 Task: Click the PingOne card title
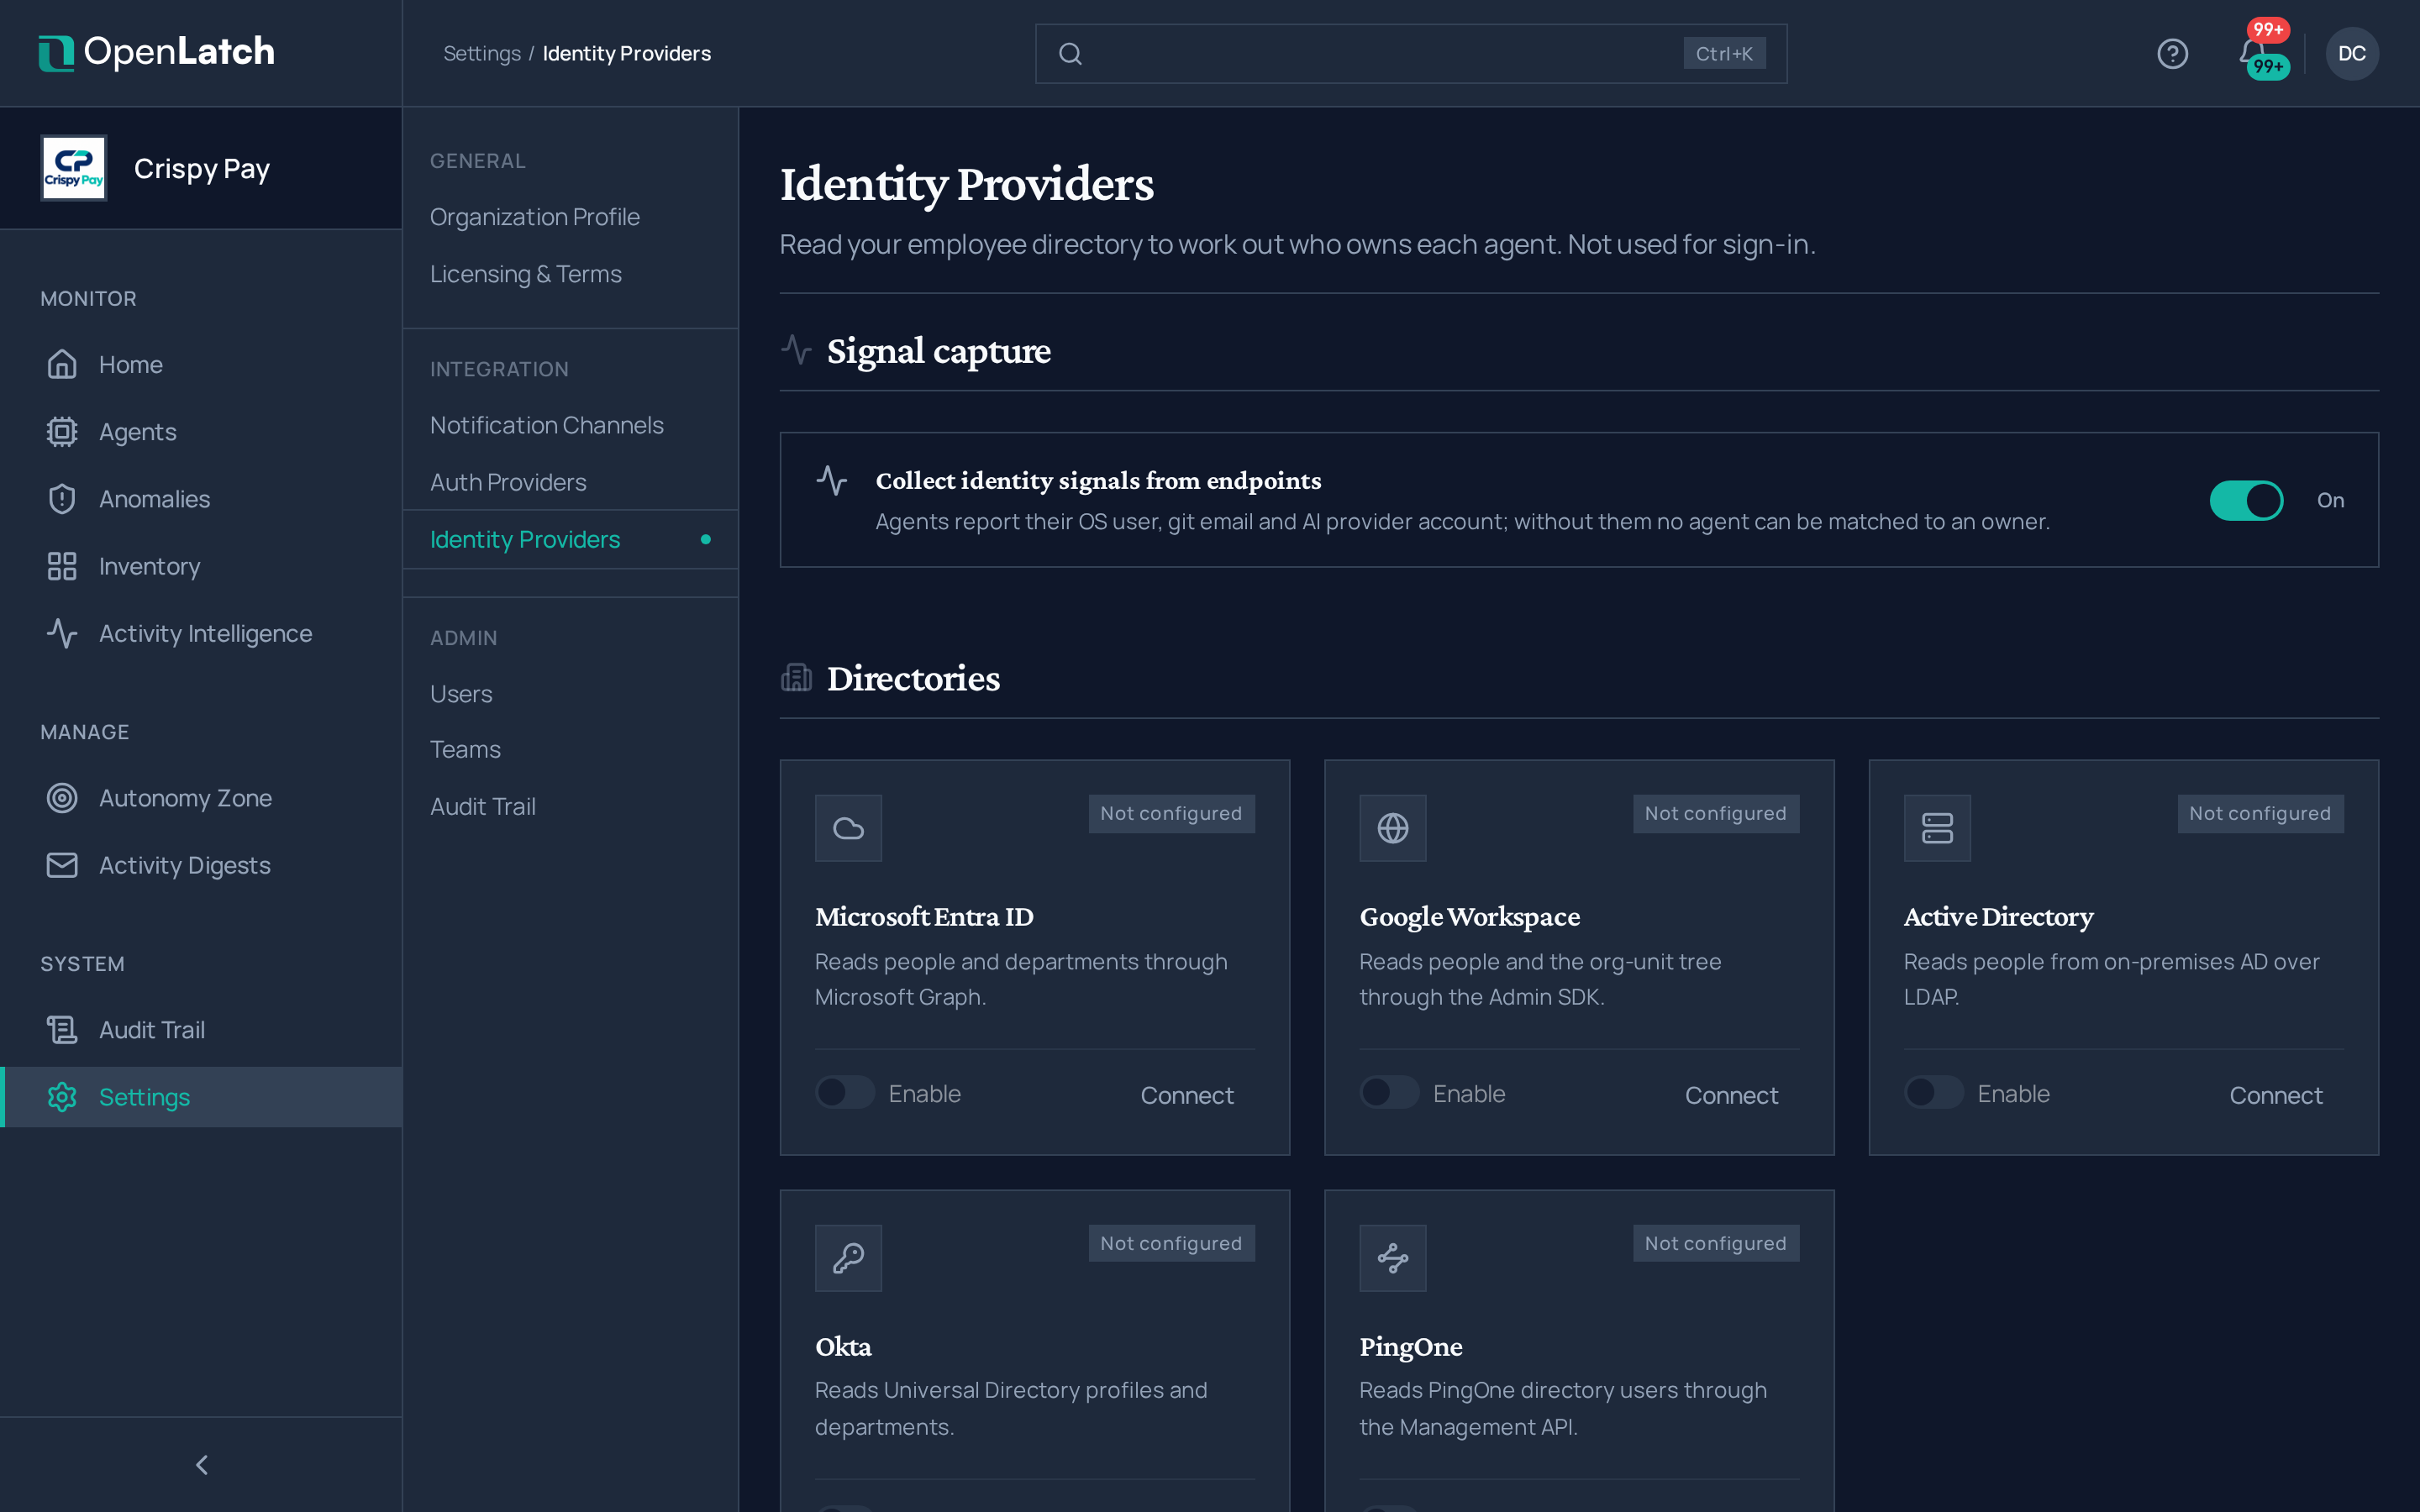[1410, 1347]
